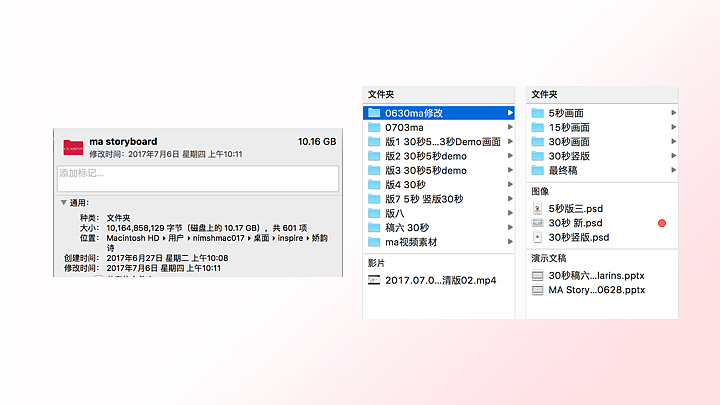Screen dimensions: 720x405
Task: Expand arrow for 30秒画面 folder
Action: (673, 141)
